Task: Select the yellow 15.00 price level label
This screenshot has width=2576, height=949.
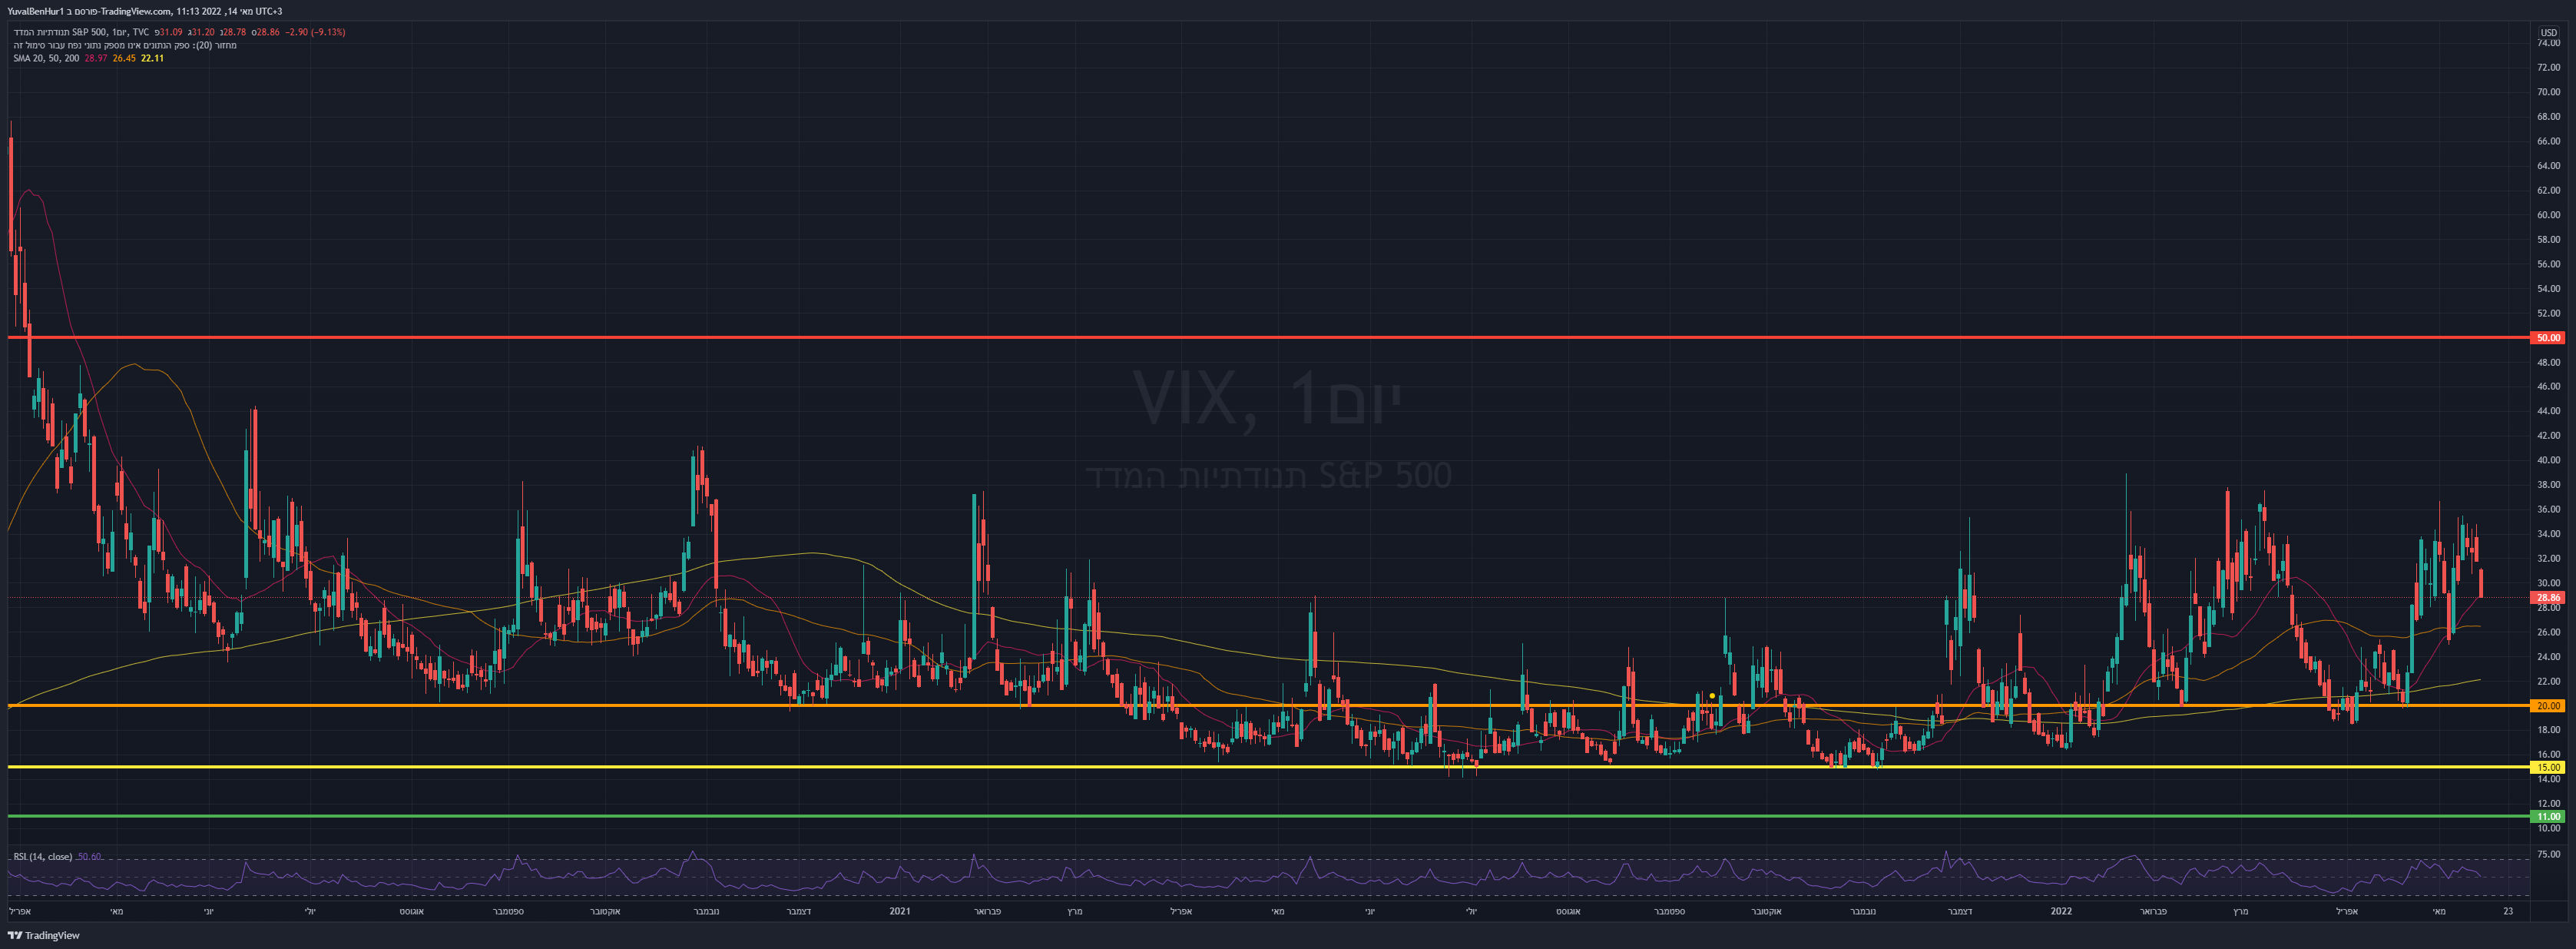Action: (2548, 767)
